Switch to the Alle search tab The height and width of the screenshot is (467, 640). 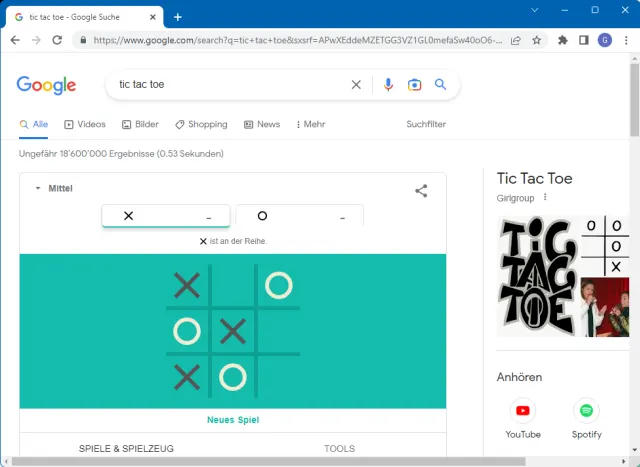click(34, 124)
